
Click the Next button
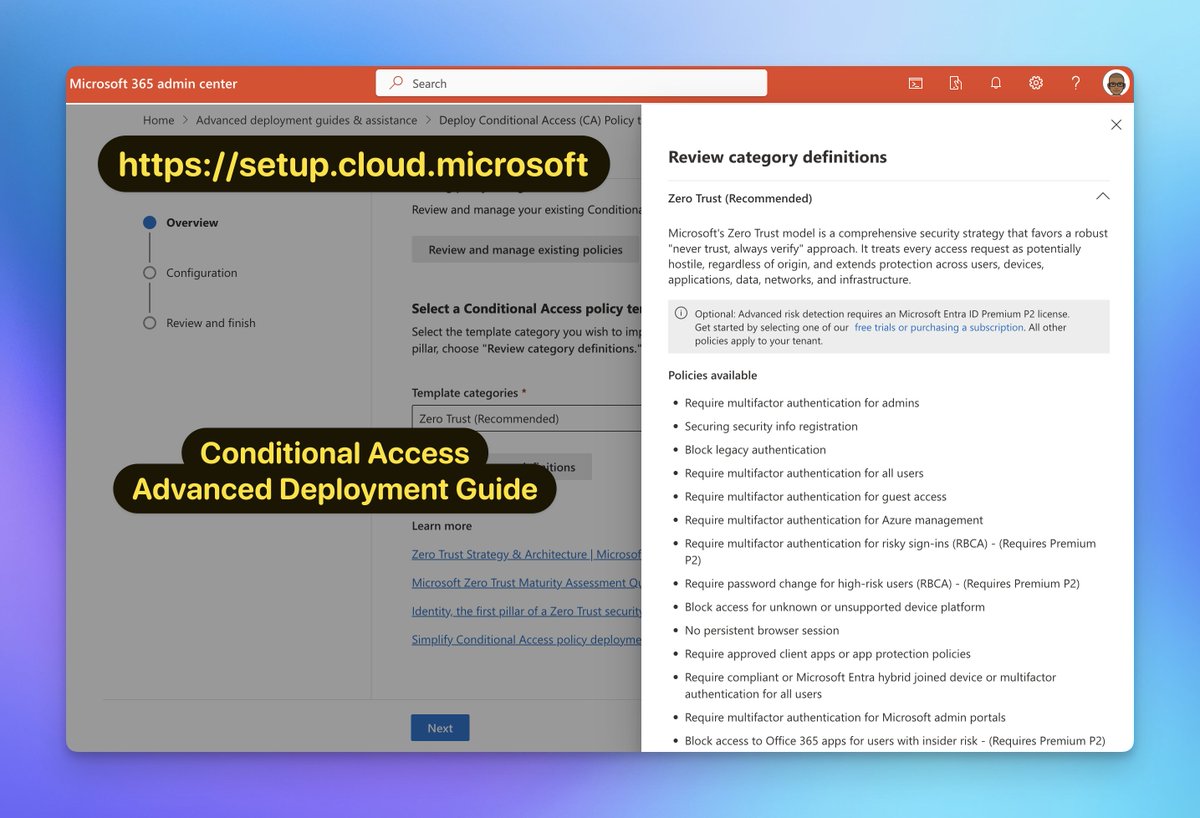(x=440, y=728)
